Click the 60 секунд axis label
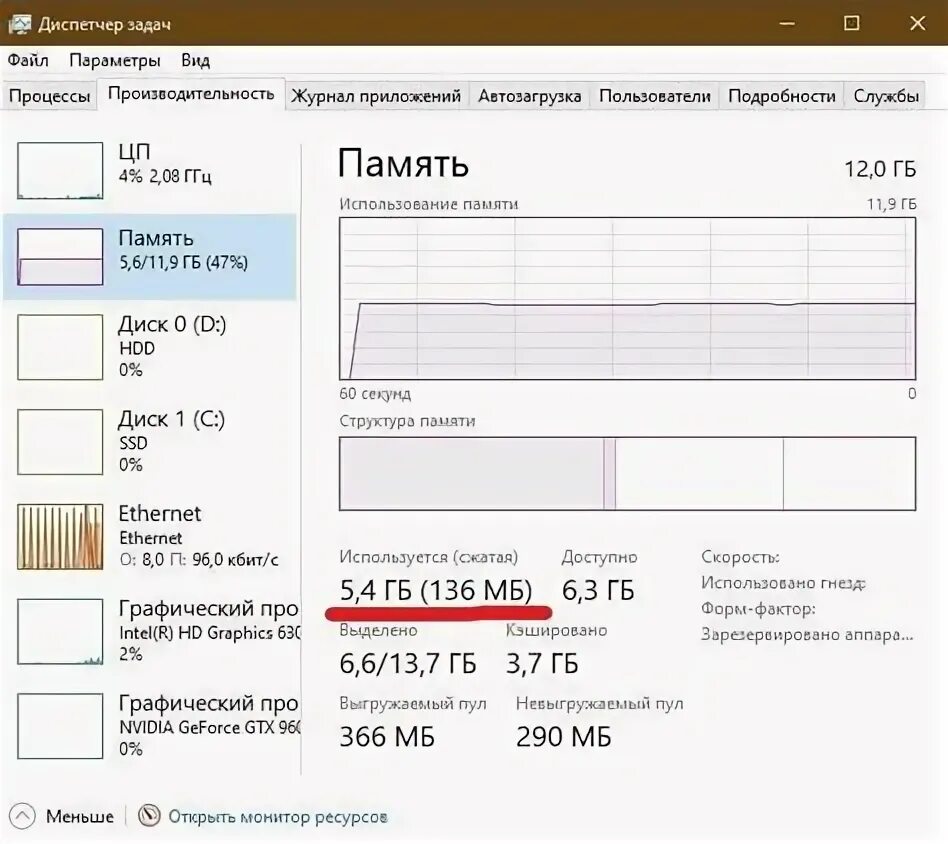 375,394
